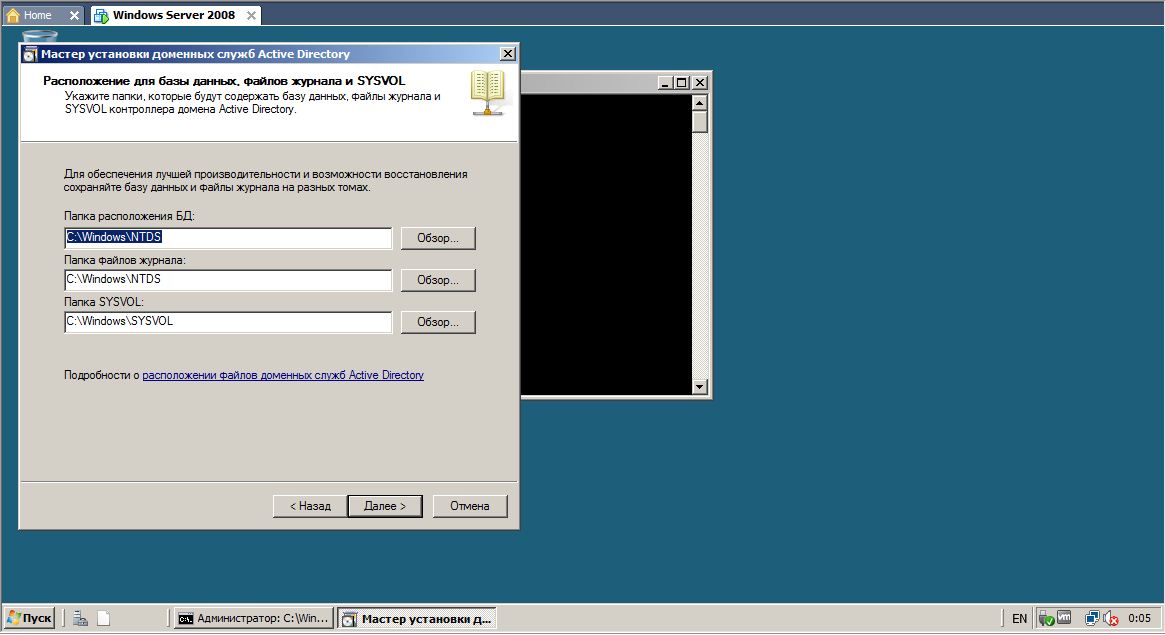Close the command prompt window
1165x635 pixels.
pyautogui.click(x=700, y=82)
